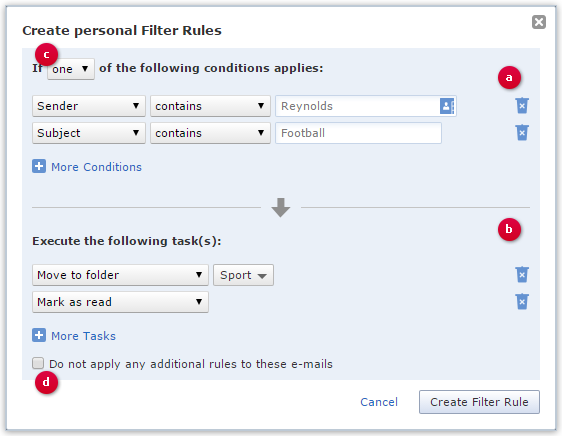Expand the Move to folder dropdown
Image resolution: width=562 pixels, height=436 pixels.
click(x=120, y=275)
